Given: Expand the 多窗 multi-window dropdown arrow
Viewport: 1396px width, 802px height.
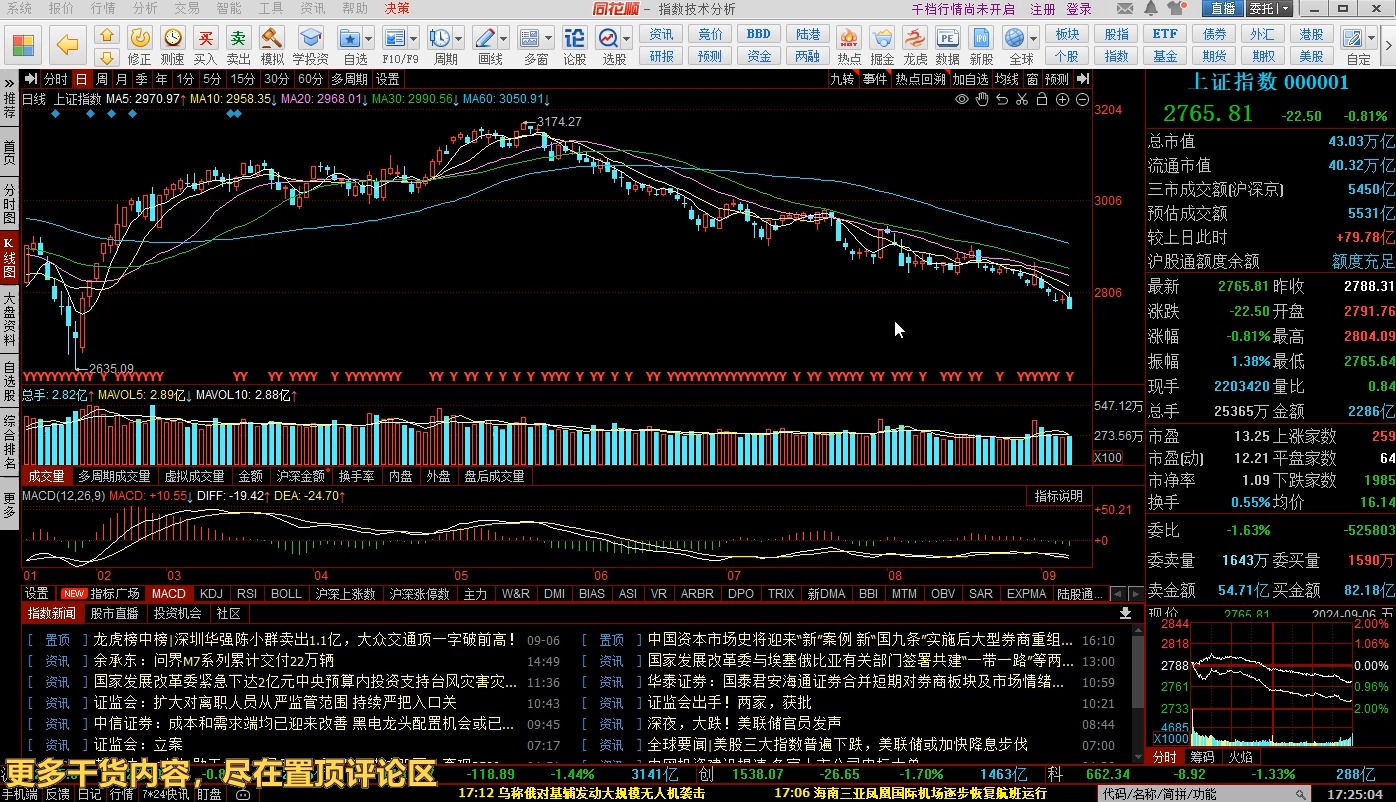Looking at the screenshot, I should pyautogui.click(x=548, y=39).
